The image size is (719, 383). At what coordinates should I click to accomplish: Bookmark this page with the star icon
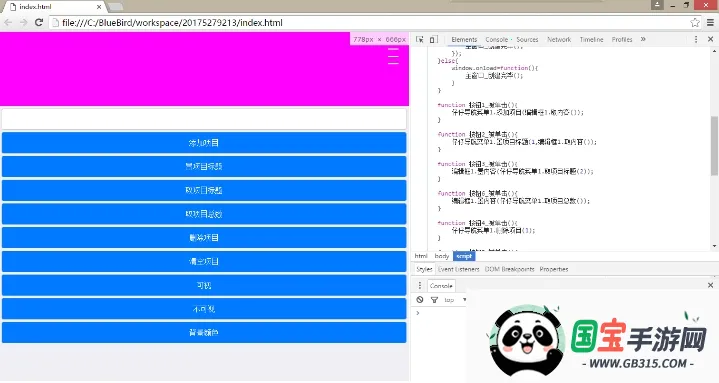(x=695, y=22)
